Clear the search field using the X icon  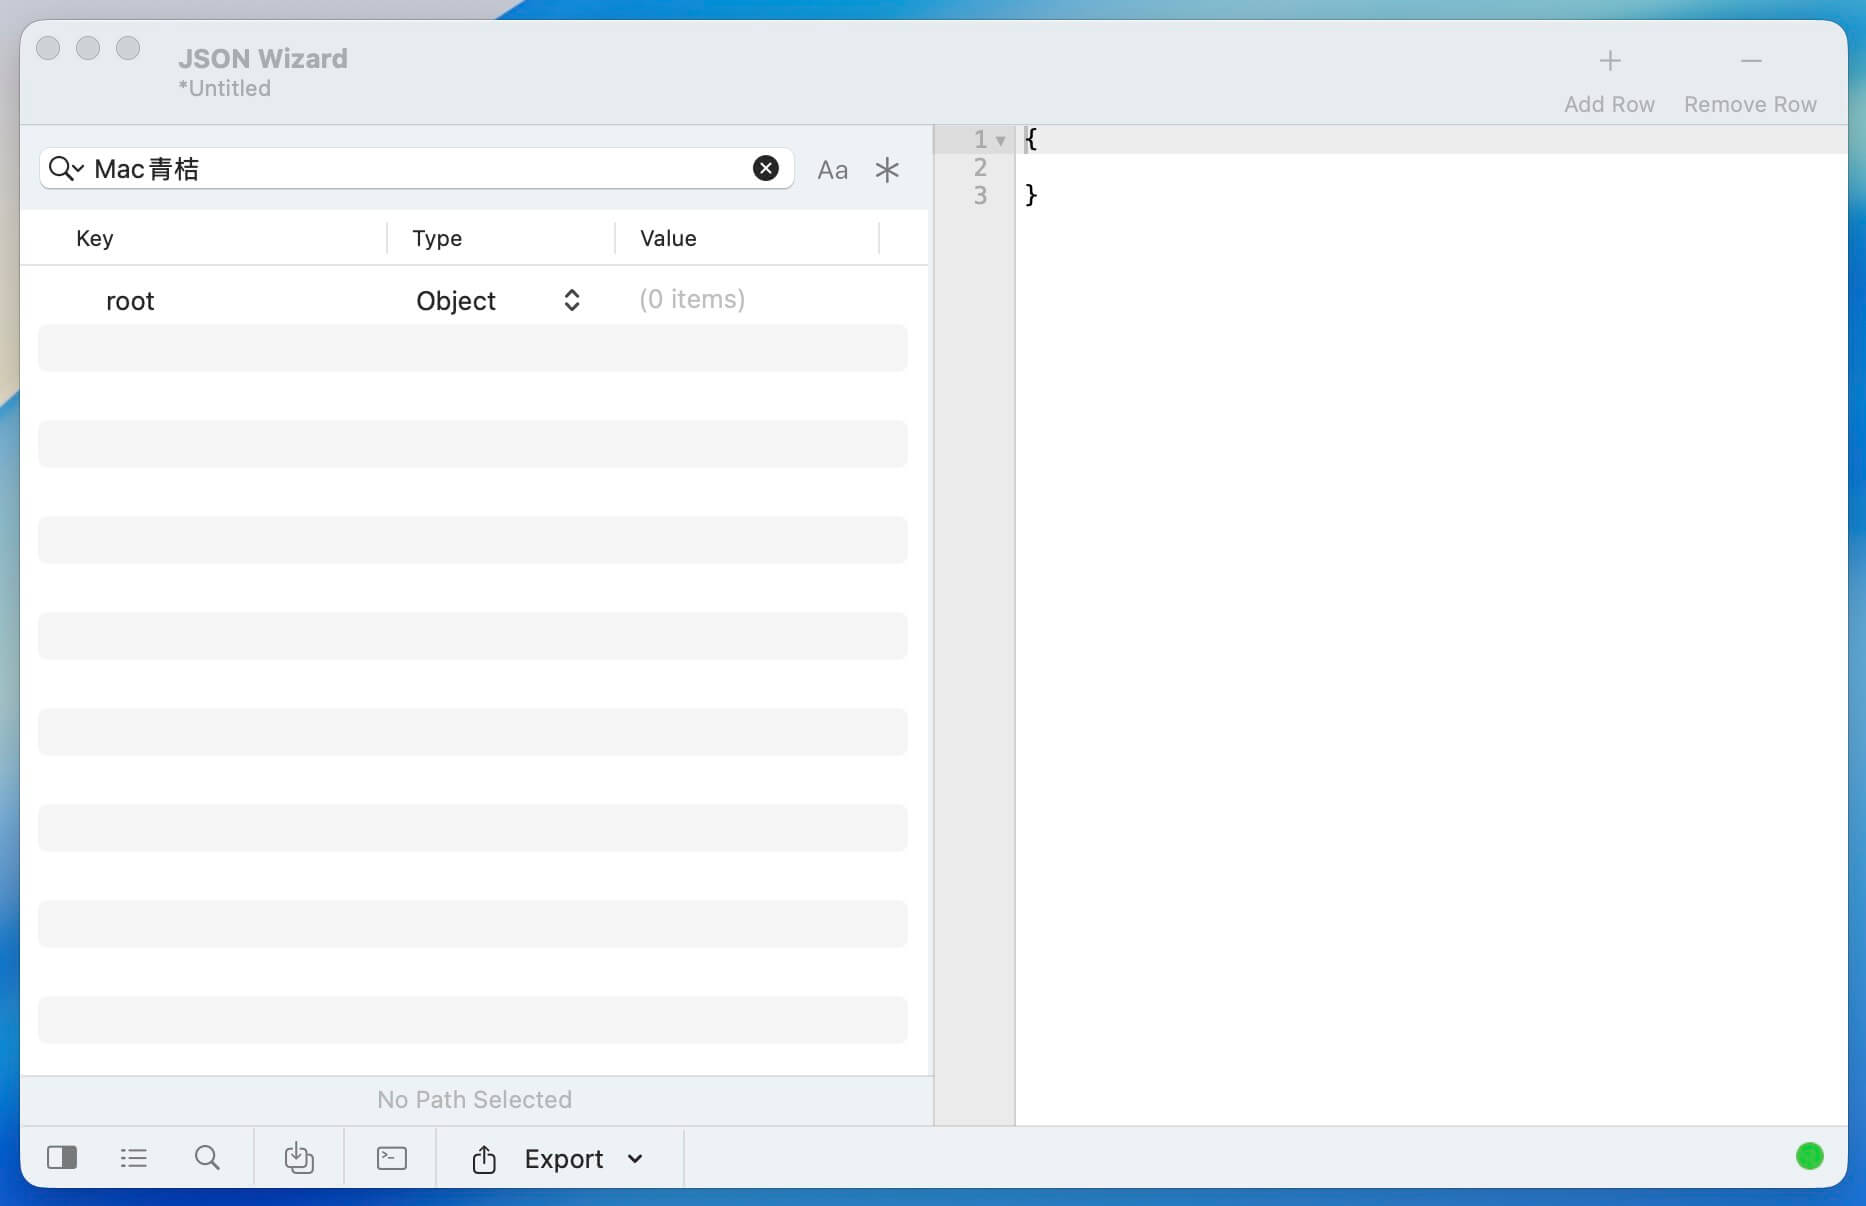pyautogui.click(x=766, y=168)
